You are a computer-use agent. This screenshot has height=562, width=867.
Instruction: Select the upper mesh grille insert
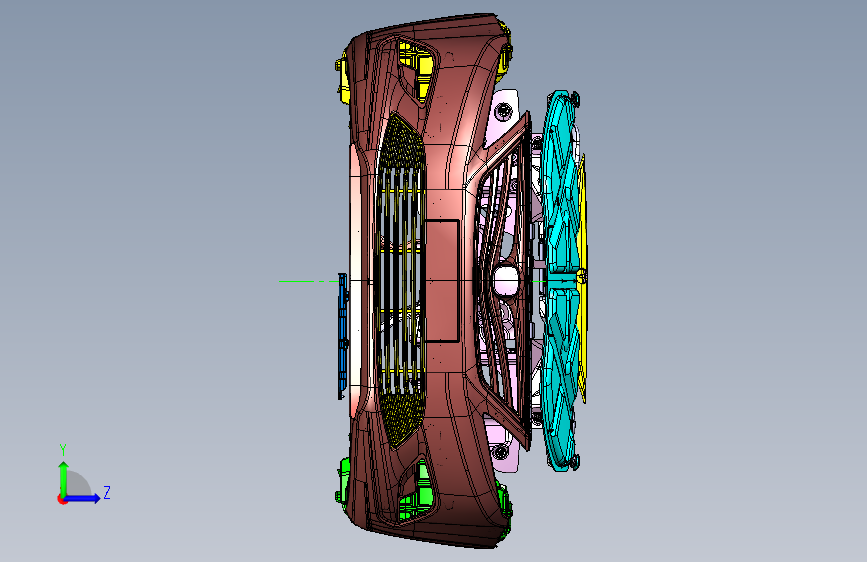click(x=403, y=143)
